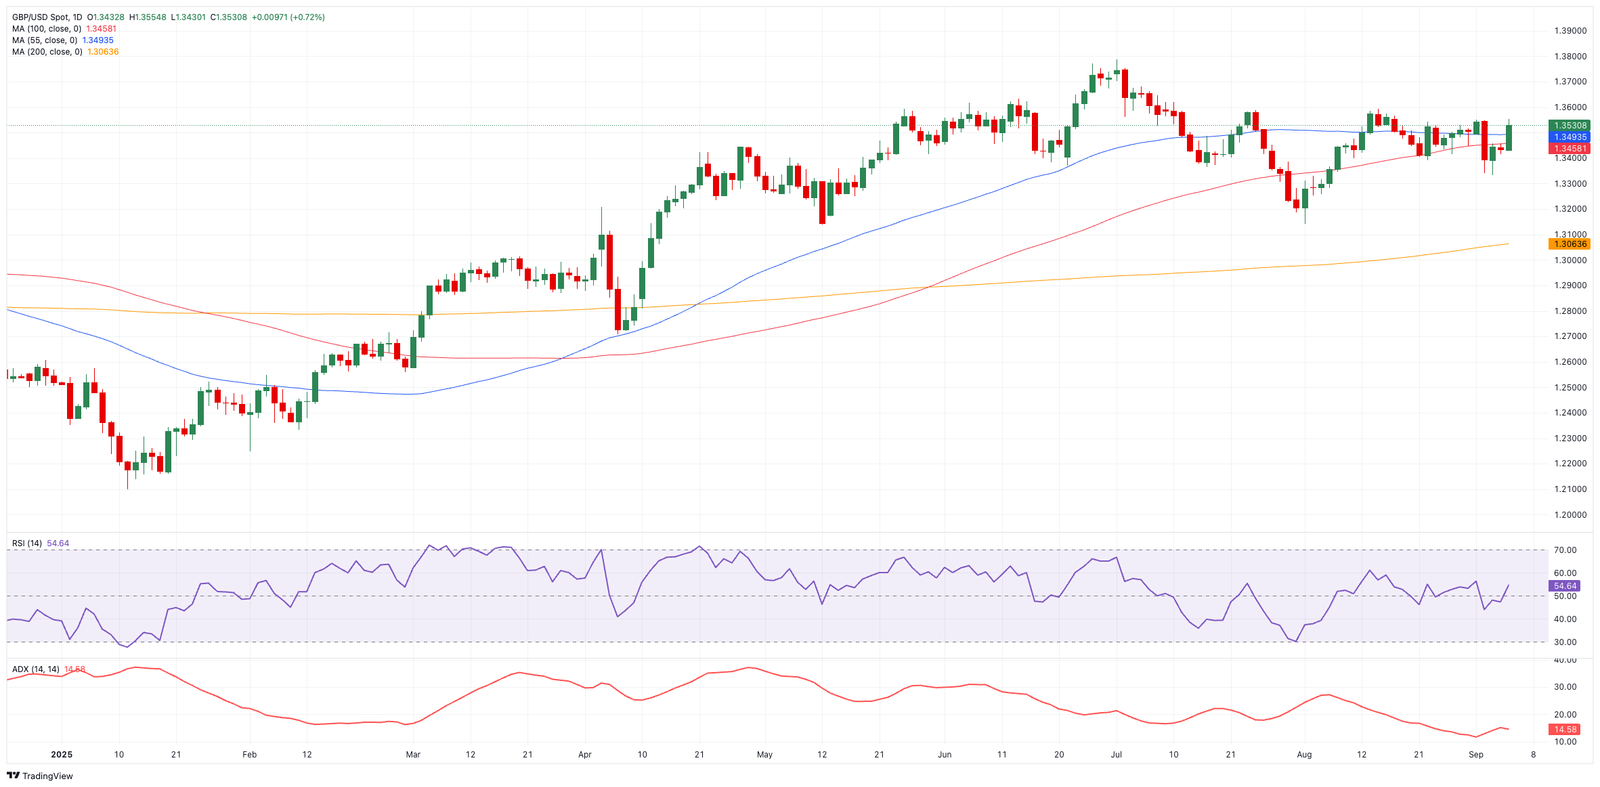The height and width of the screenshot is (787, 1600).
Task: Click the high value H1.35548
Action: [x=147, y=17]
